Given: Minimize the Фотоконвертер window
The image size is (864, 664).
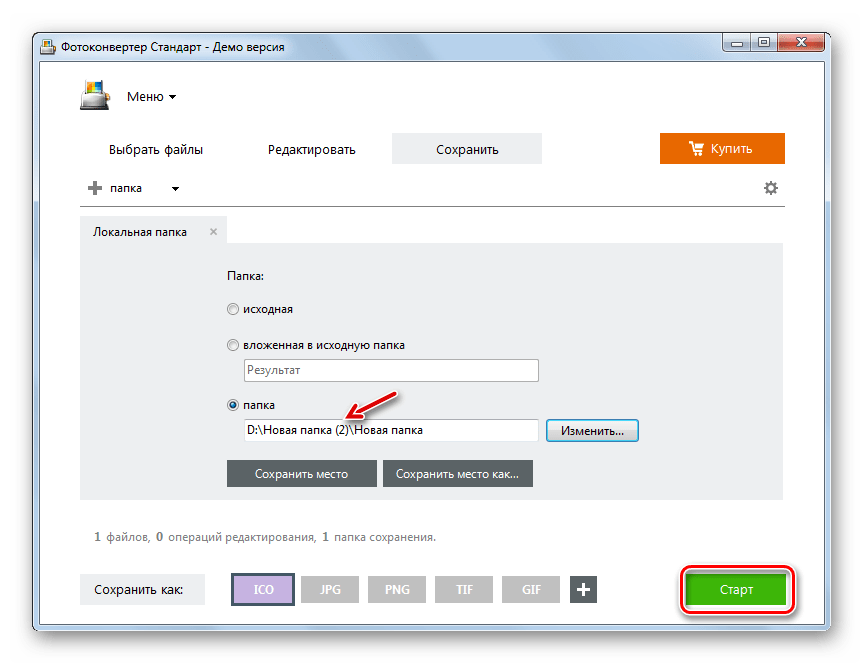Looking at the screenshot, I should 737,42.
